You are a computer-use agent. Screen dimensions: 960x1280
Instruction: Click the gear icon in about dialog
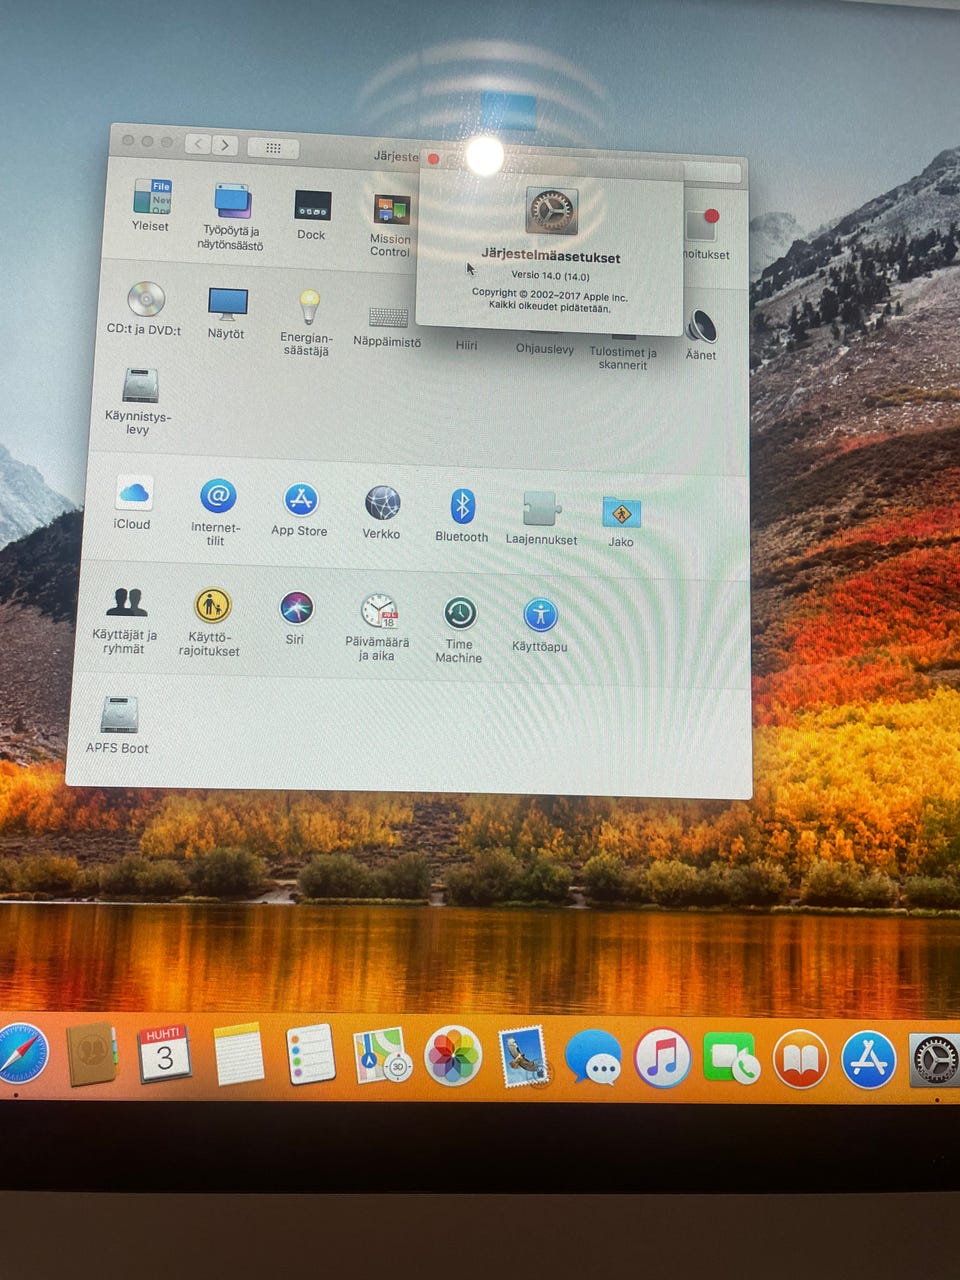click(552, 211)
